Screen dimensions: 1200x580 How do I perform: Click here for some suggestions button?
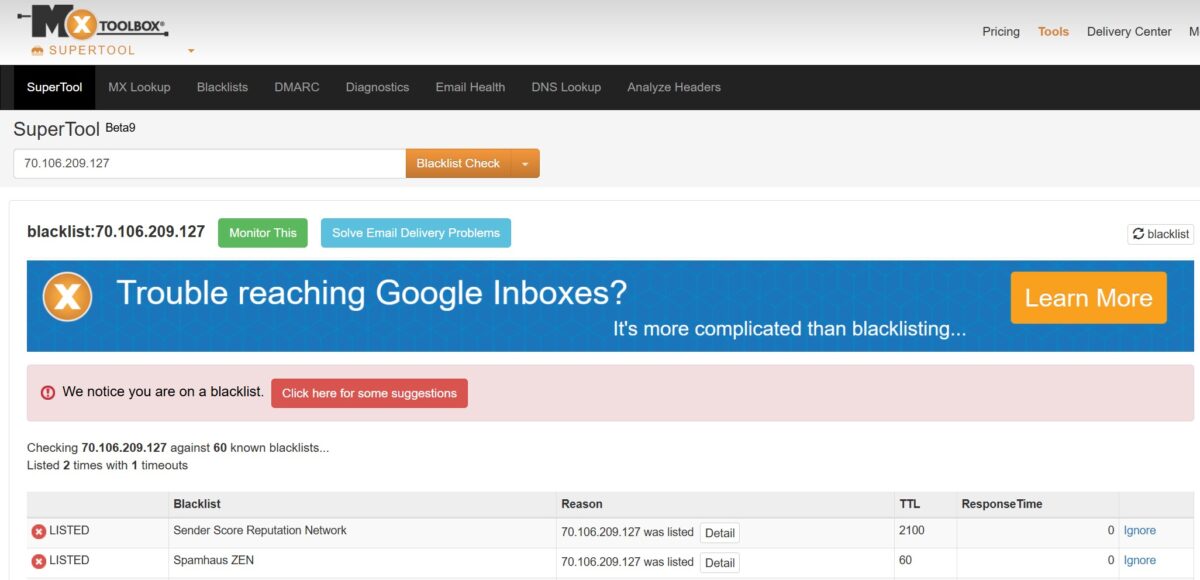(369, 393)
